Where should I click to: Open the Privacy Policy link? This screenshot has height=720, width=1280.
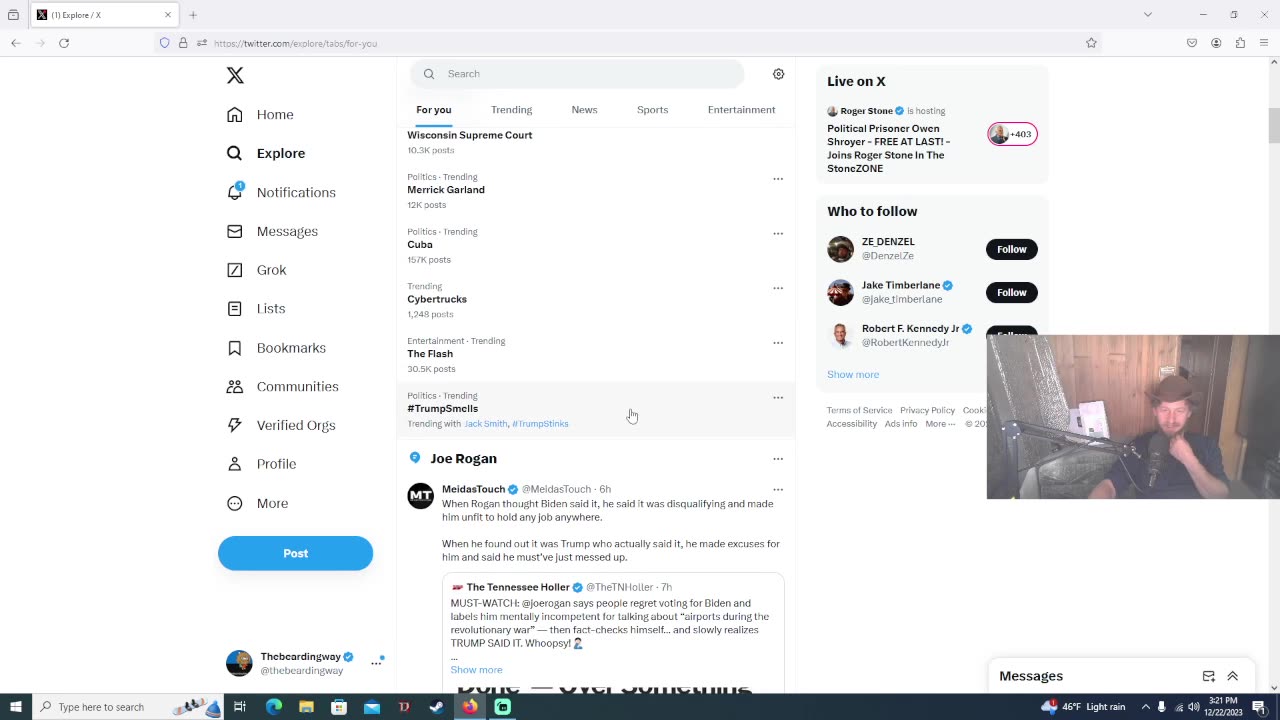coord(927,410)
